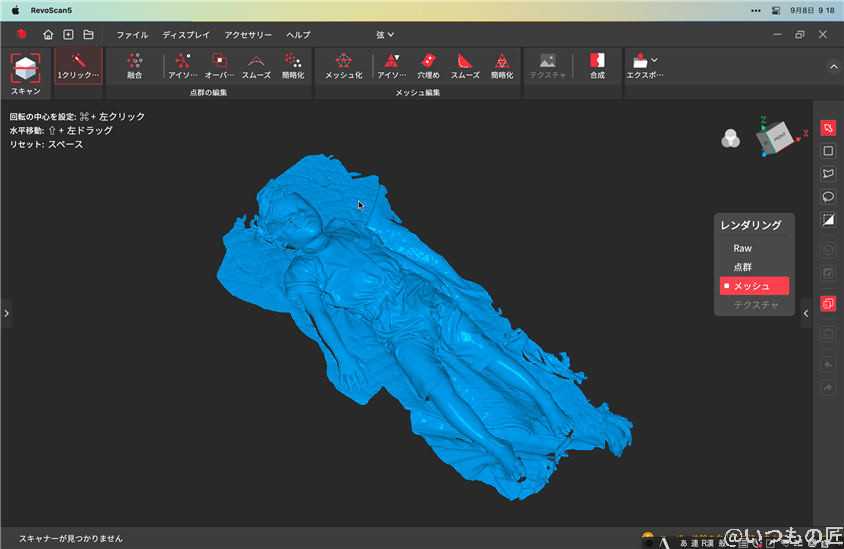This screenshot has width=844, height=549.
Task: Click the home icon in title bar
Action: coord(48,35)
